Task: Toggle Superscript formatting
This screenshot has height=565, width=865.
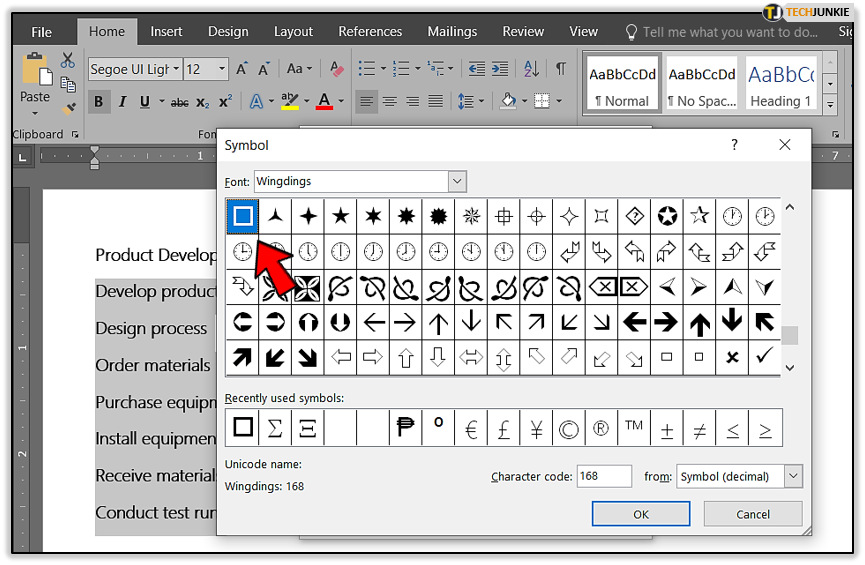Action: (x=225, y=102)
